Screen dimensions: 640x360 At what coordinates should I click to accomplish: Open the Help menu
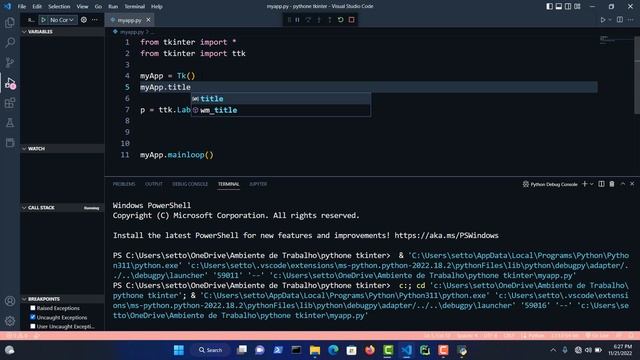(157, 7)
